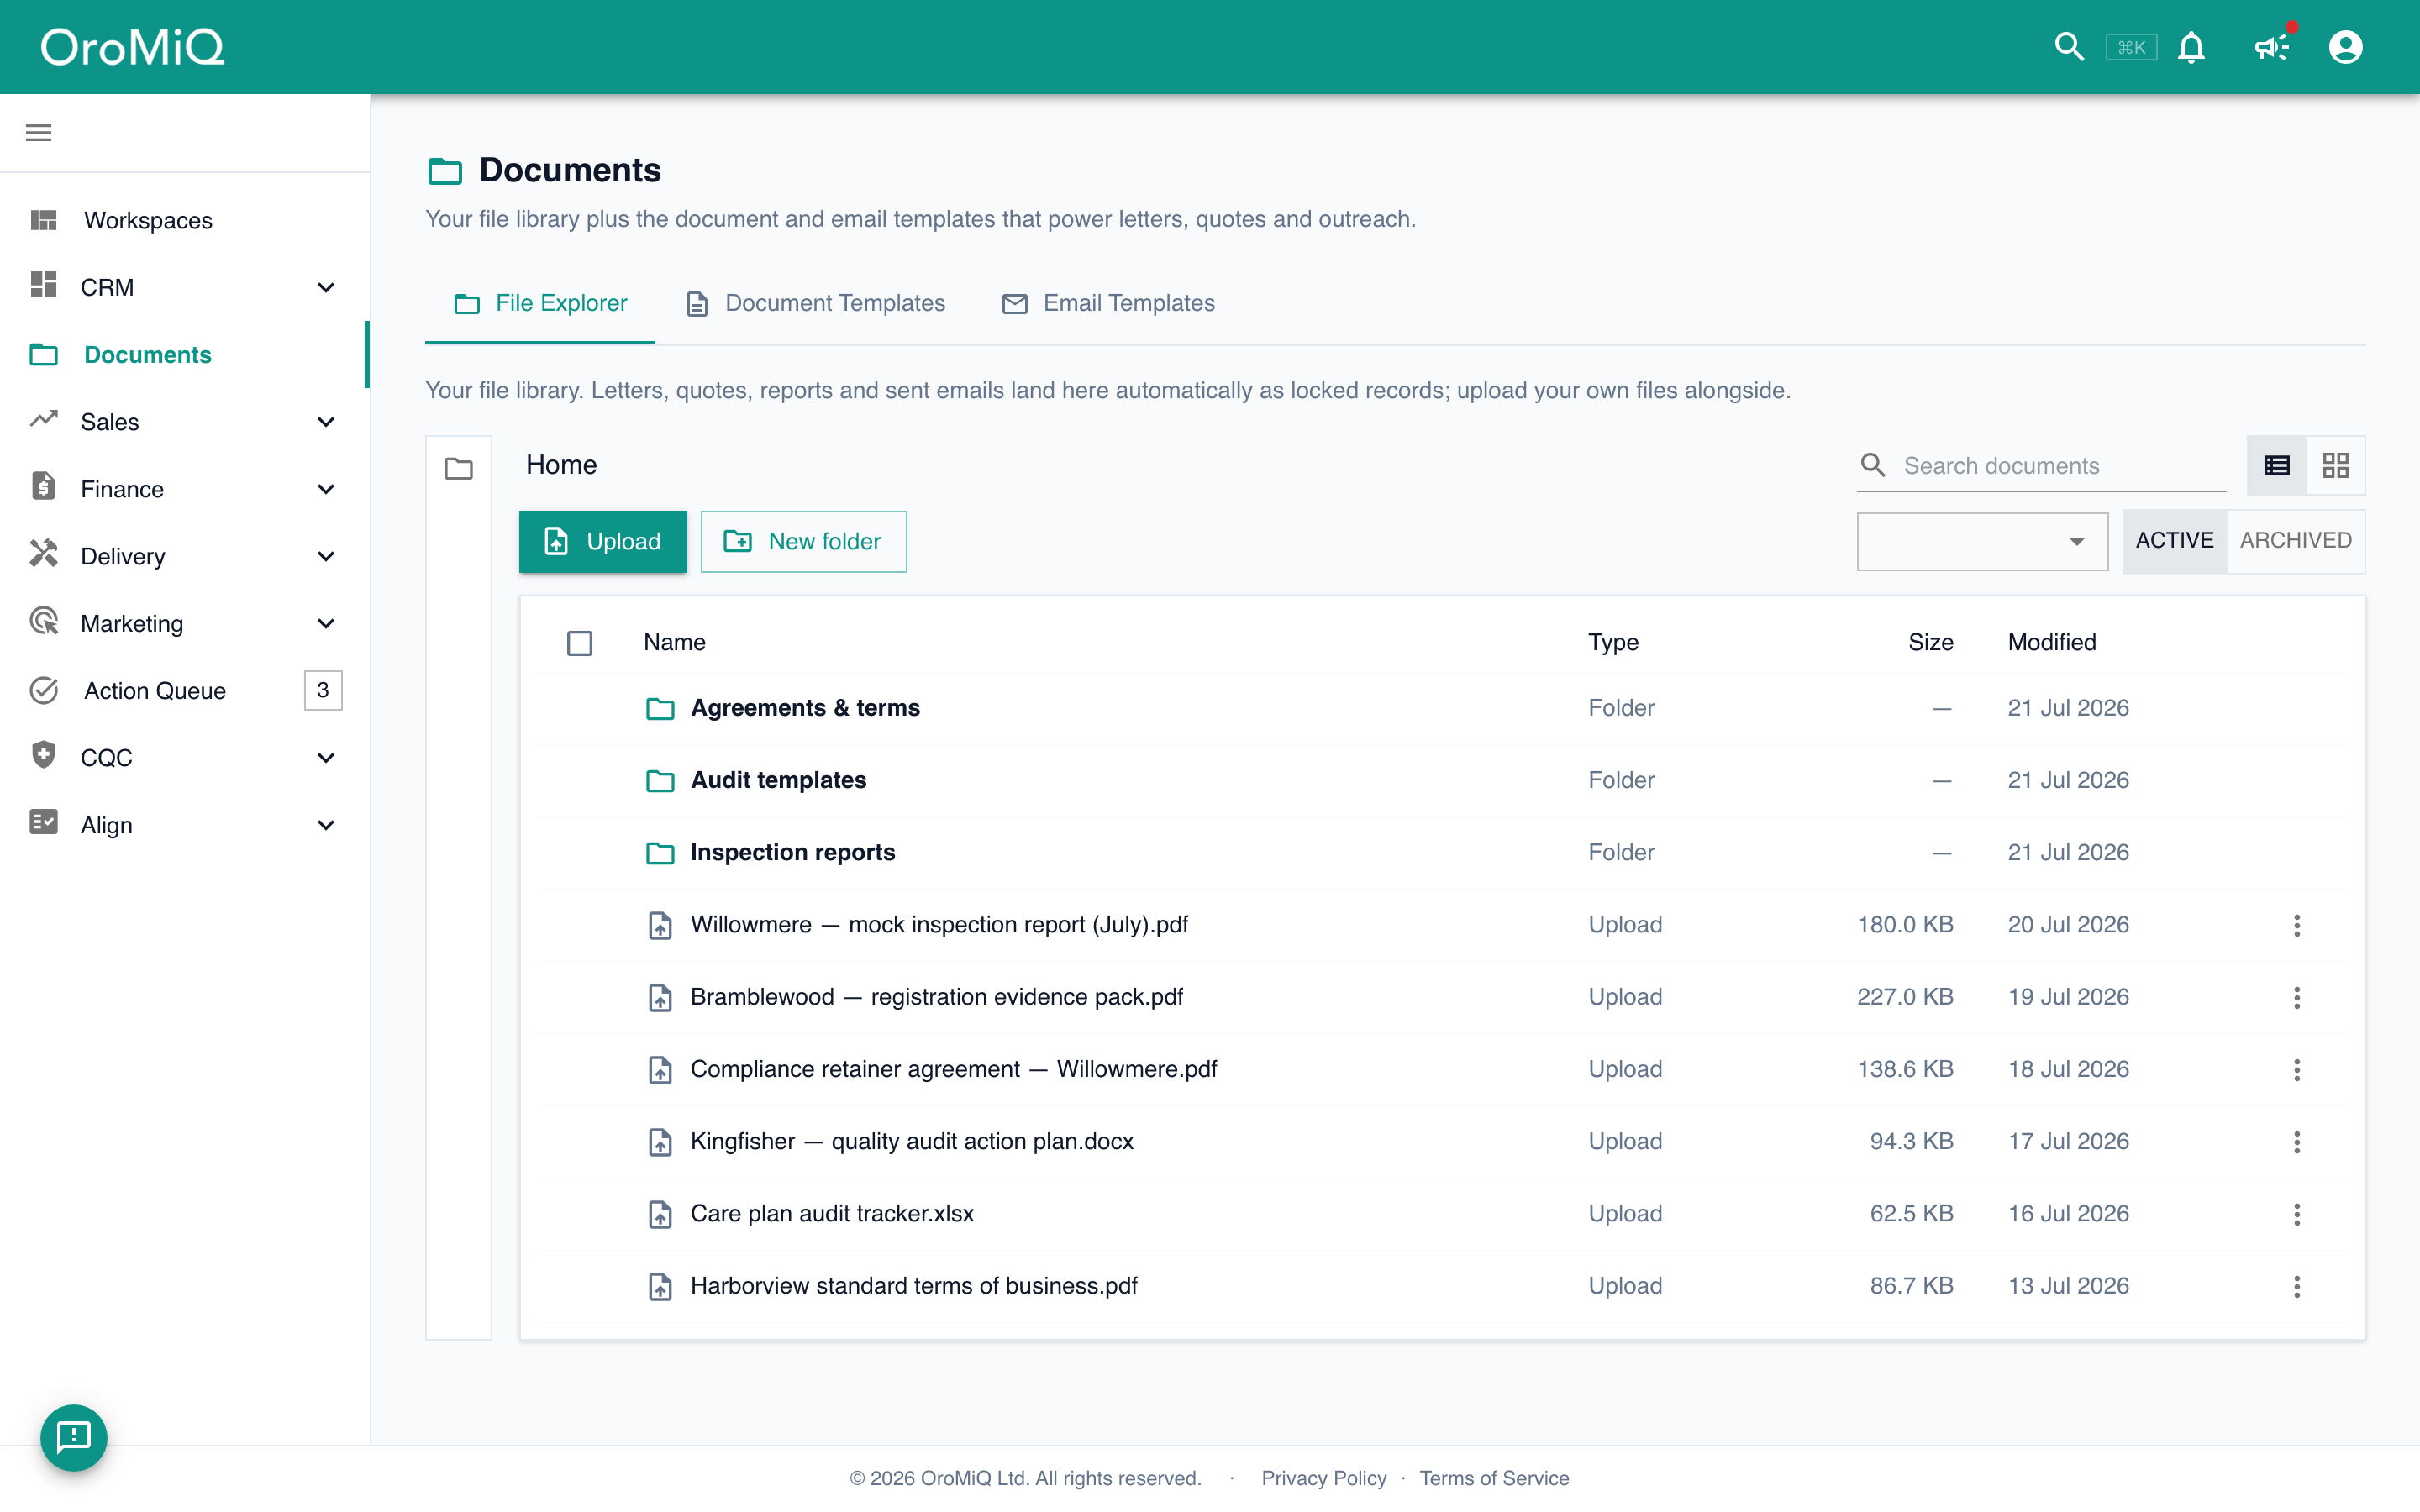Open the notifications bell
Screen dimensions: 2420x1512
pyautogui.click(x=2191, y=47)
